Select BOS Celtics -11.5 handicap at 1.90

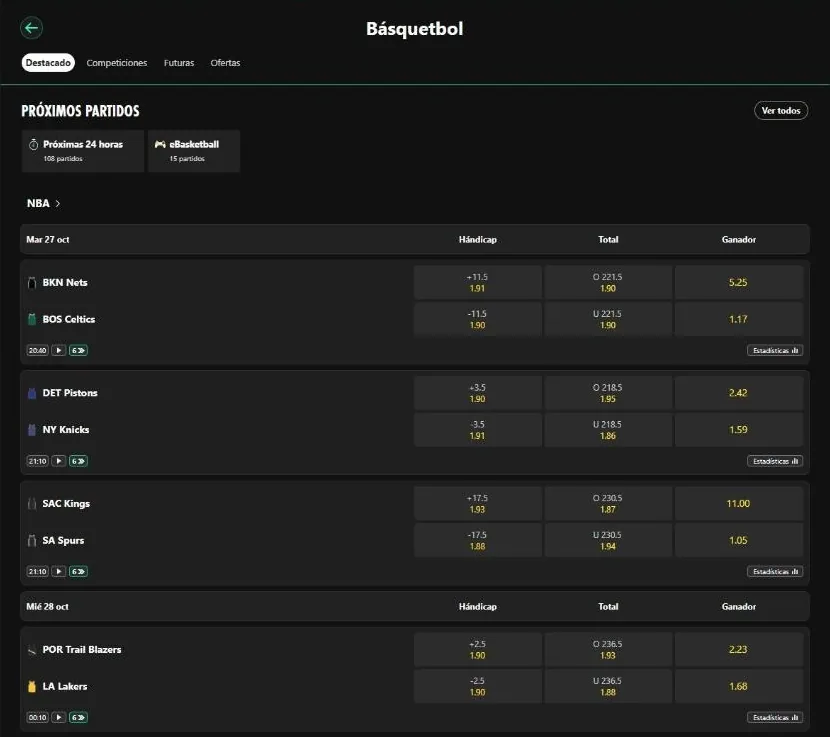(477, 319)
